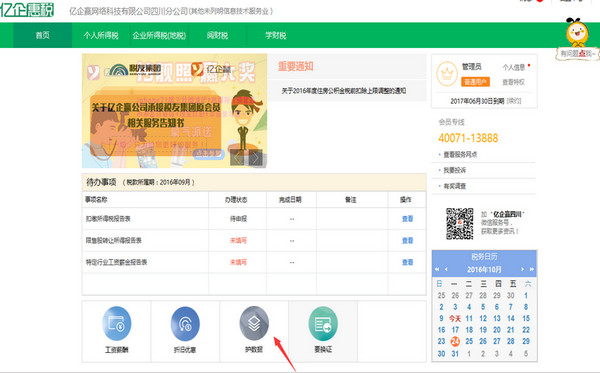
Task: Open 个人信息 link
Action: (x=514, y=67)
